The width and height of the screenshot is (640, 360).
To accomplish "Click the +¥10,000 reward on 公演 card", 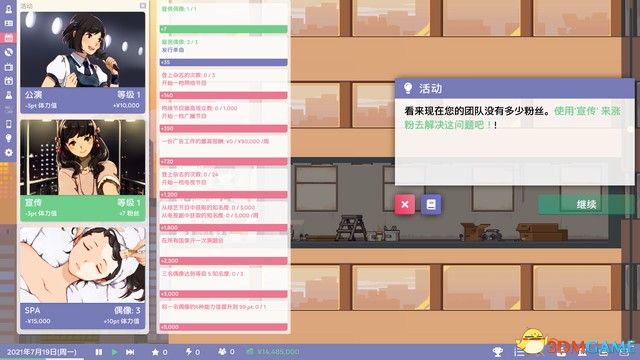I will click(x=126, y=105).
